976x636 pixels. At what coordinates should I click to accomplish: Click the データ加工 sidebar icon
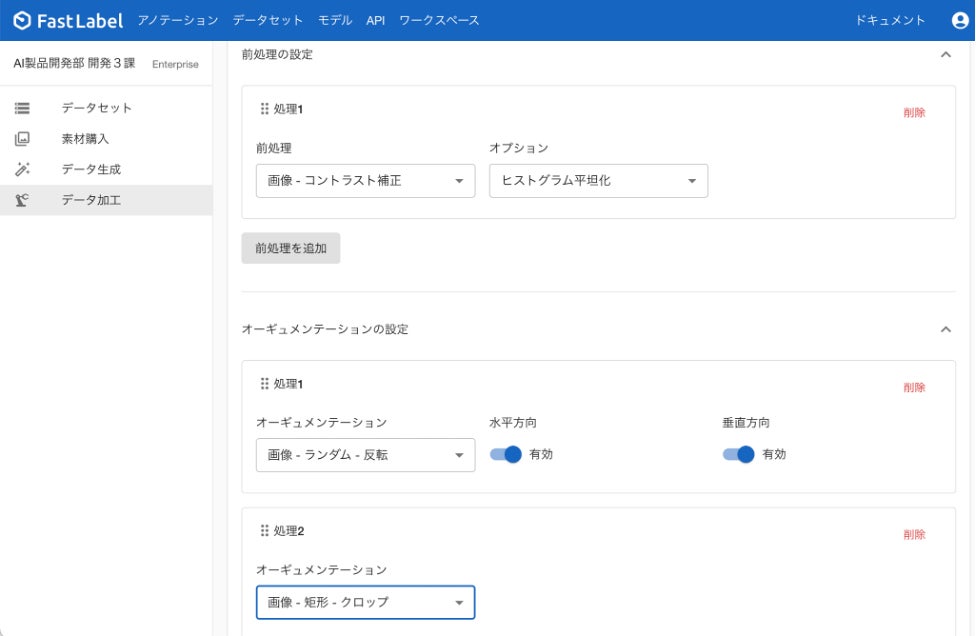22,200
